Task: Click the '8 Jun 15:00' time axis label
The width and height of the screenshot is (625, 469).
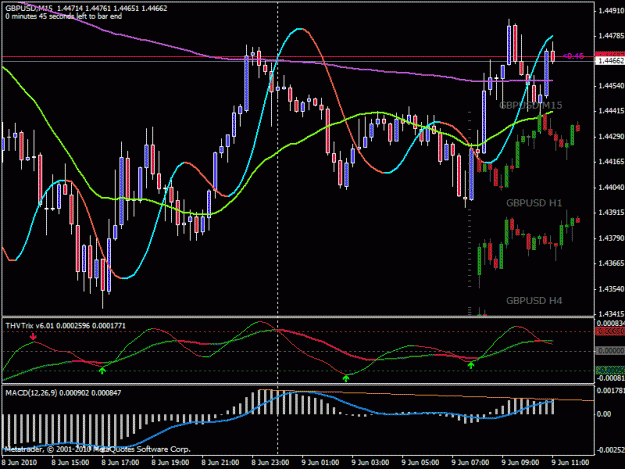Action: coord(70,463)
